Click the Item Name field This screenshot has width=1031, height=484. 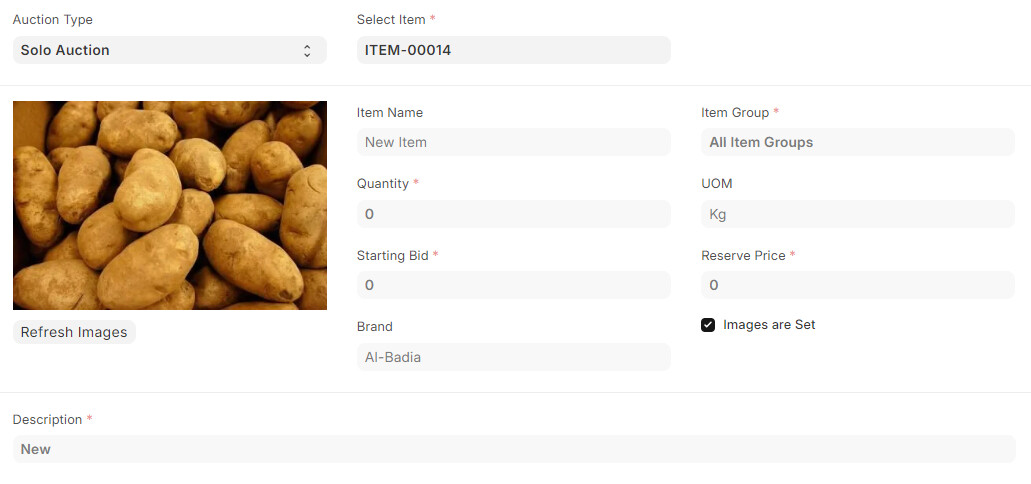[x=514, y=142]
